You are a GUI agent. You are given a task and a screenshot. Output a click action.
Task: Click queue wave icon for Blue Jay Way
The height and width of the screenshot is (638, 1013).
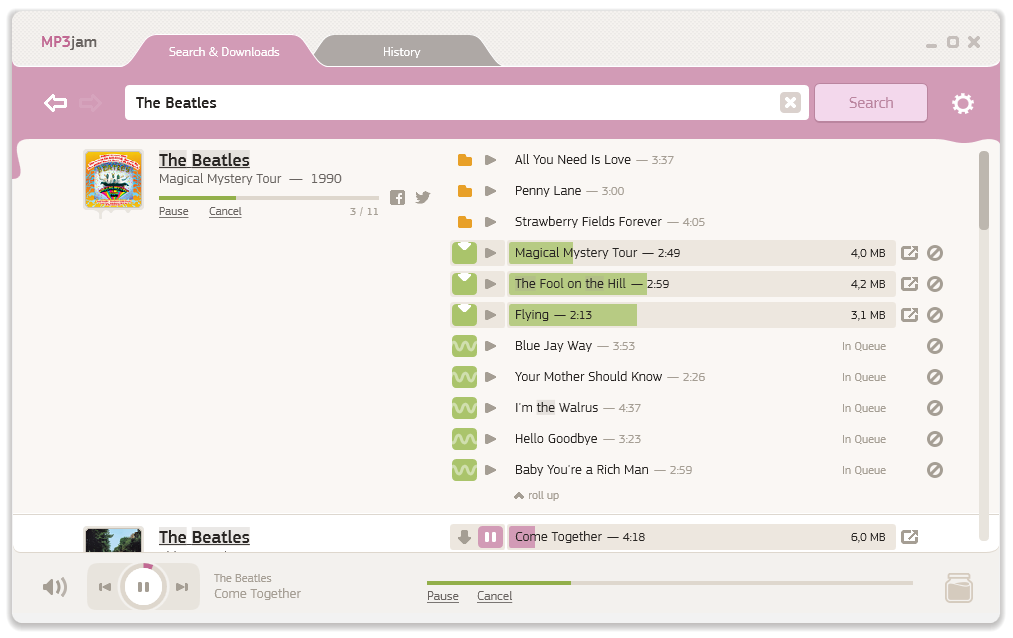coord(465,346)
